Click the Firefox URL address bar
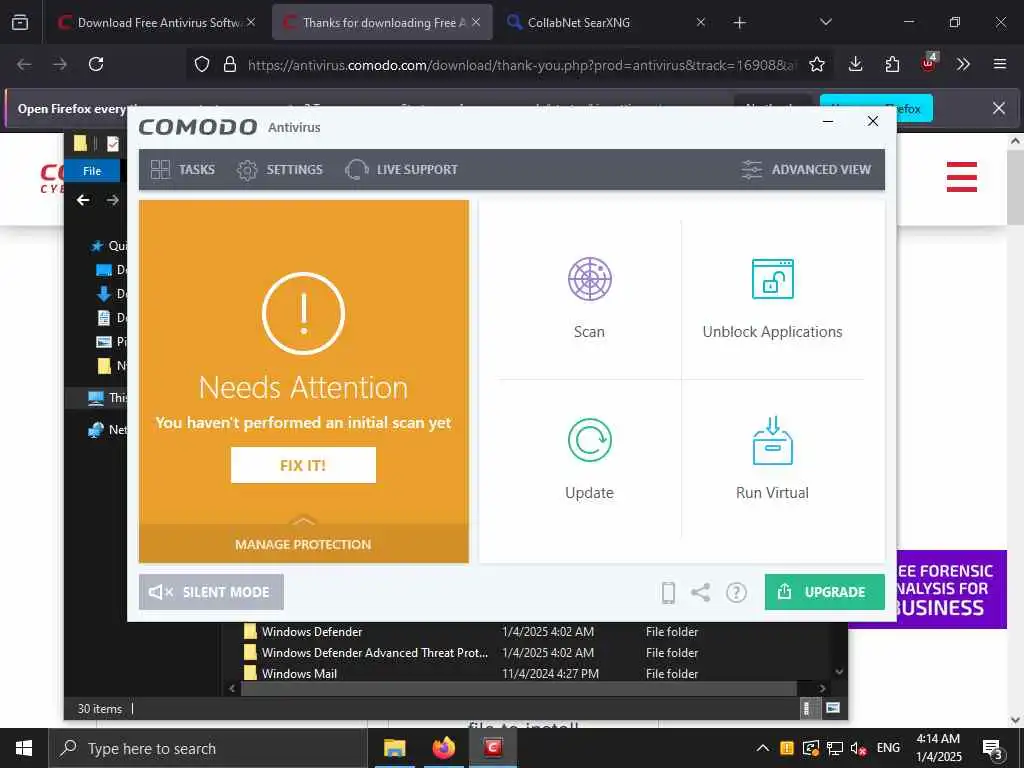 tap(521, 65)
